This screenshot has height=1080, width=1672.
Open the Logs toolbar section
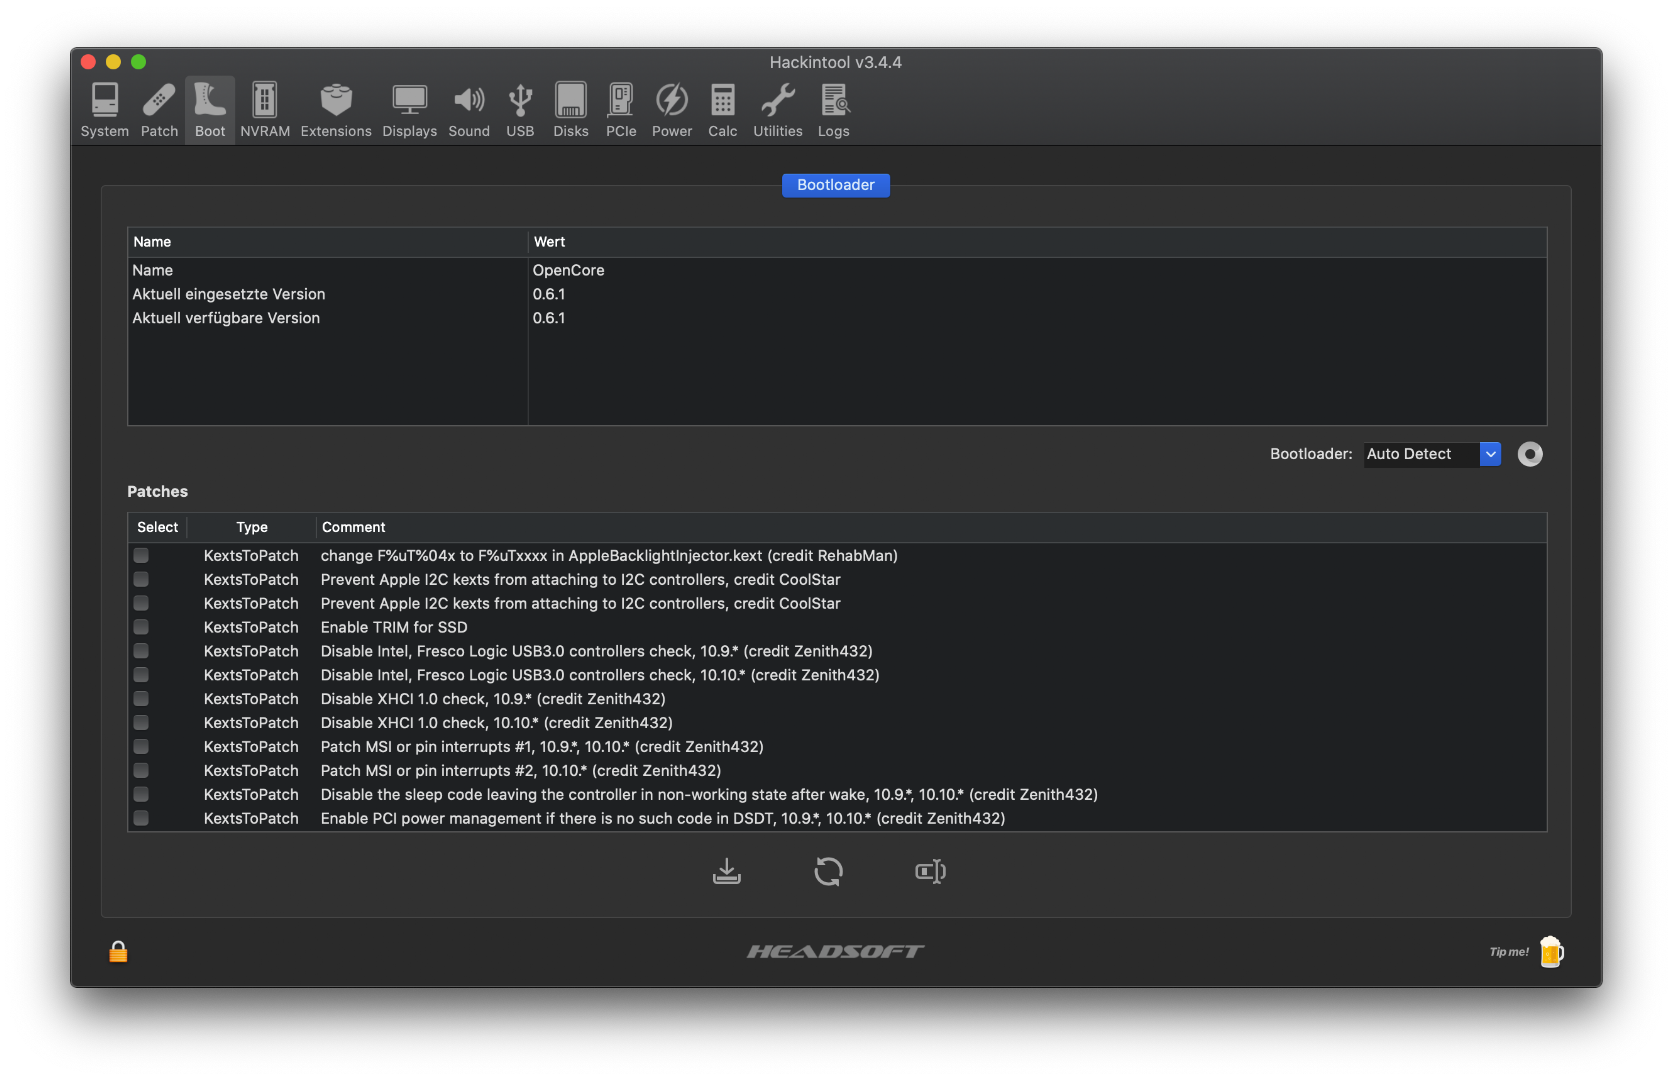pos(833,109)
